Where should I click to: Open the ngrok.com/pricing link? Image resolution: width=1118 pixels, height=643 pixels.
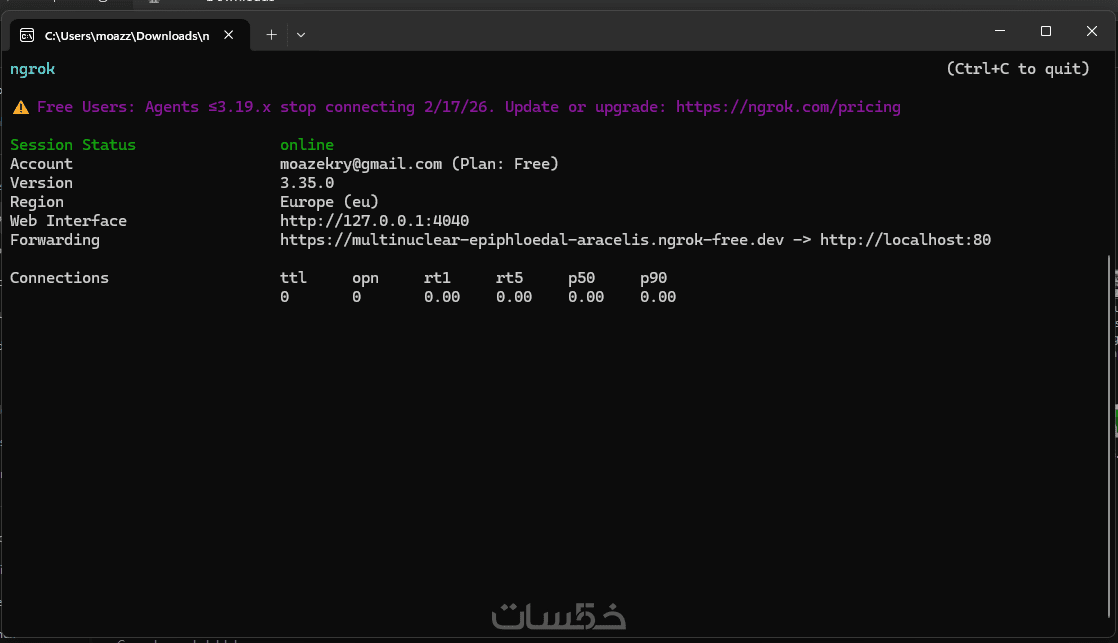pos(788,107)
